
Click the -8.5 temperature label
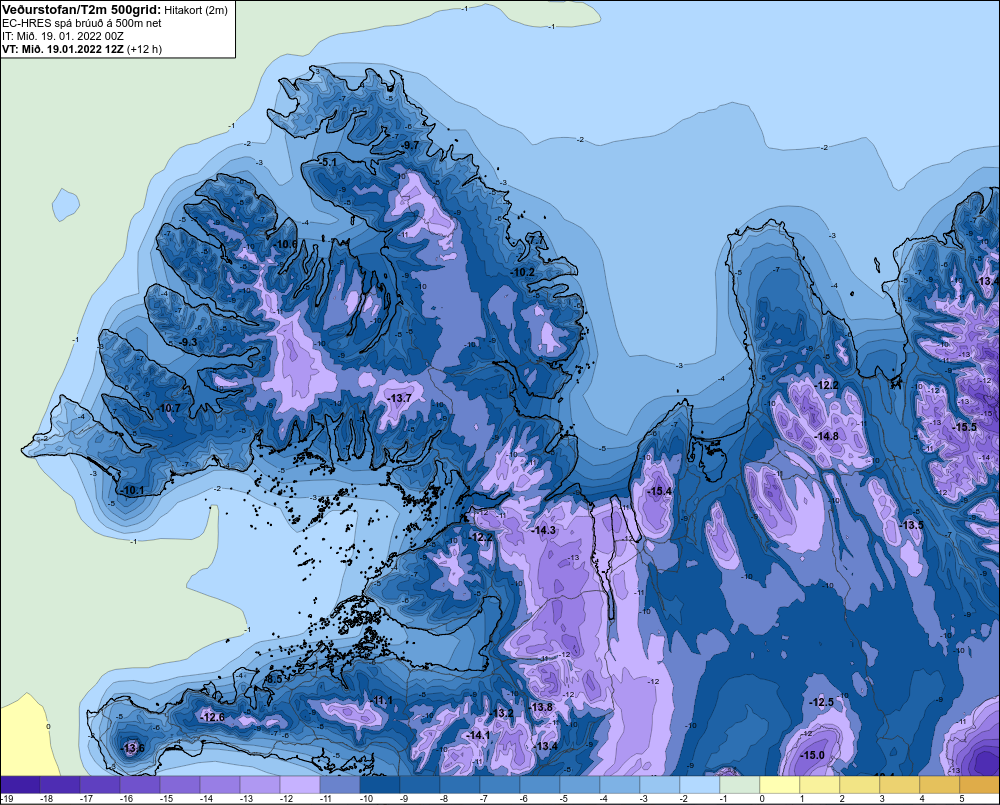[x=274, y=680]
